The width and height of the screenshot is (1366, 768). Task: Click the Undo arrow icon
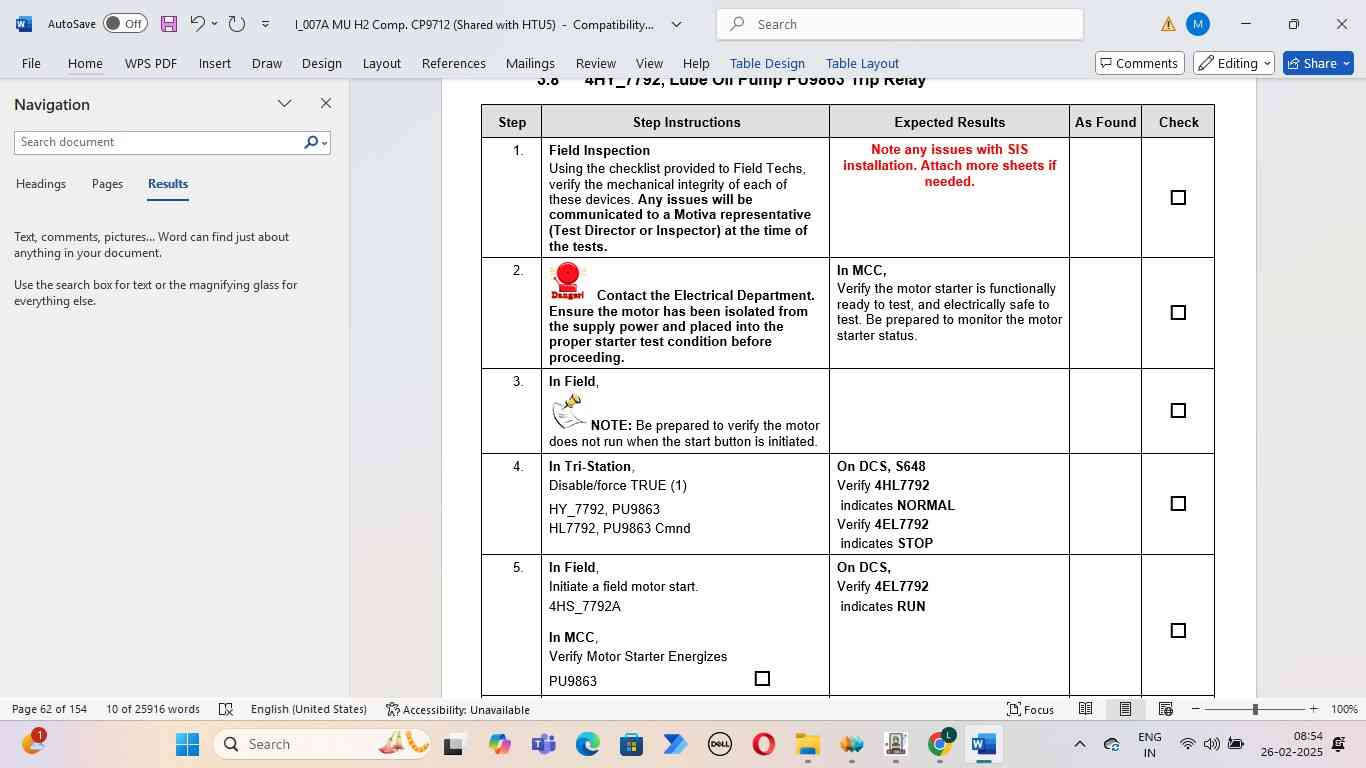pyautogui.click(x=197, y=23)
